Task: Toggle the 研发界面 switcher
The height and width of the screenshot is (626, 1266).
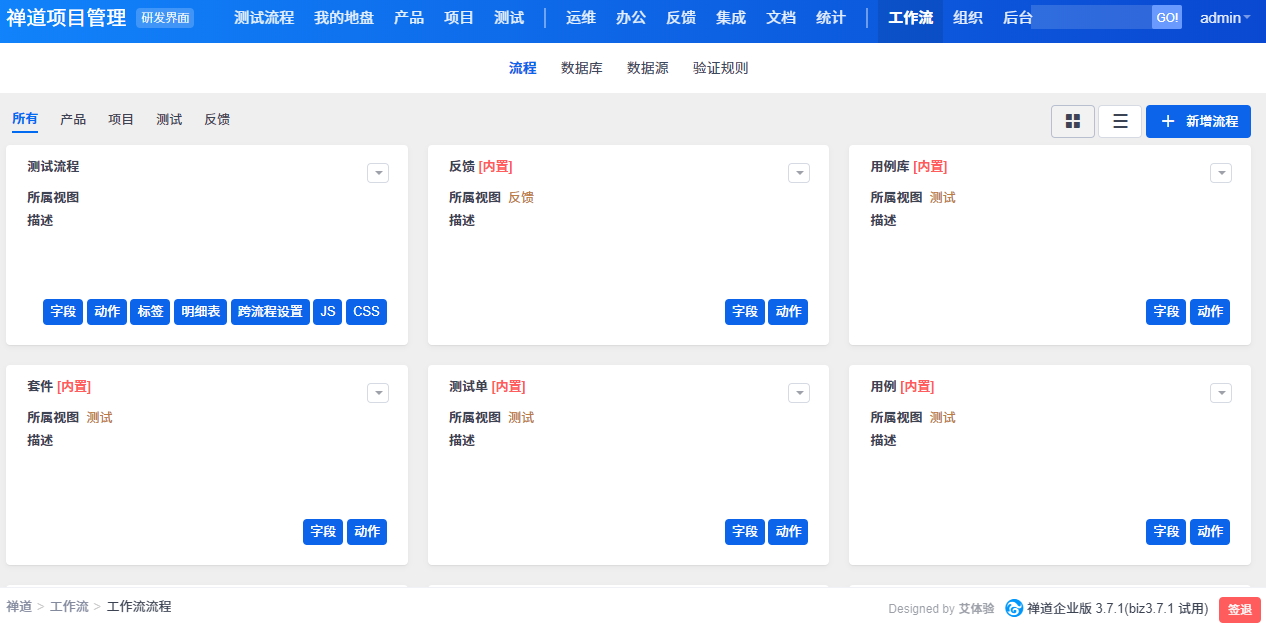Action: (x=165, y=18)
